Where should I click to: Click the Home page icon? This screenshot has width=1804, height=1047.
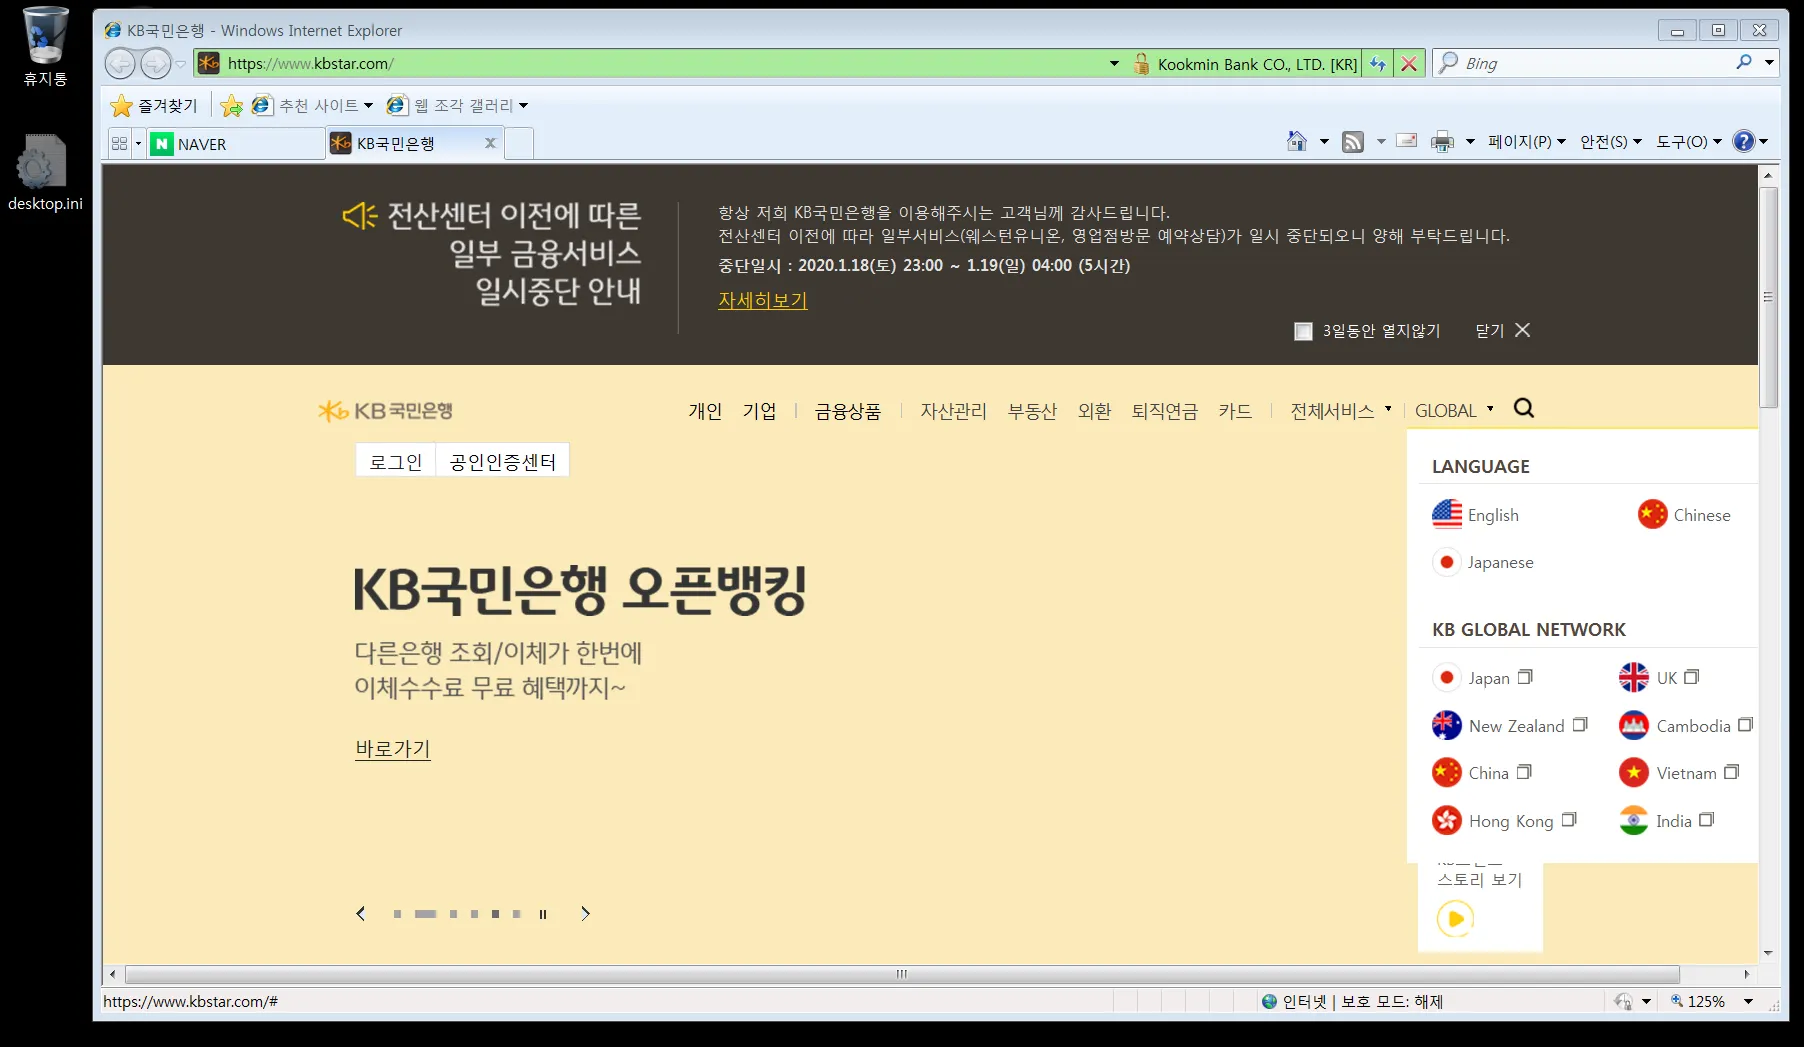coord(1297,142)
